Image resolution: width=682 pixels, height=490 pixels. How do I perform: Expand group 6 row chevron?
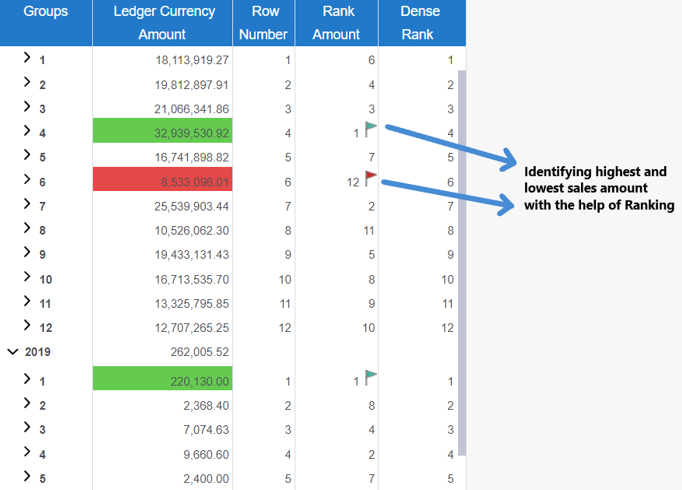tap(27, 180)
